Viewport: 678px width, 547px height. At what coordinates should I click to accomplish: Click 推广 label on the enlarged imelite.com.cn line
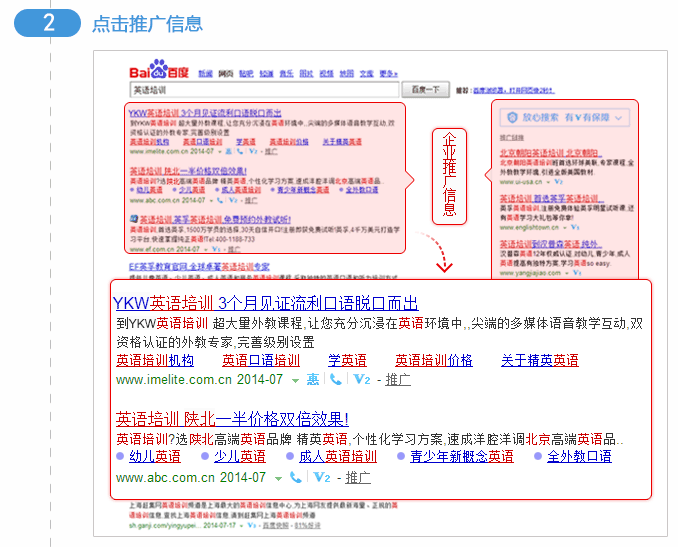pos(398,380)
